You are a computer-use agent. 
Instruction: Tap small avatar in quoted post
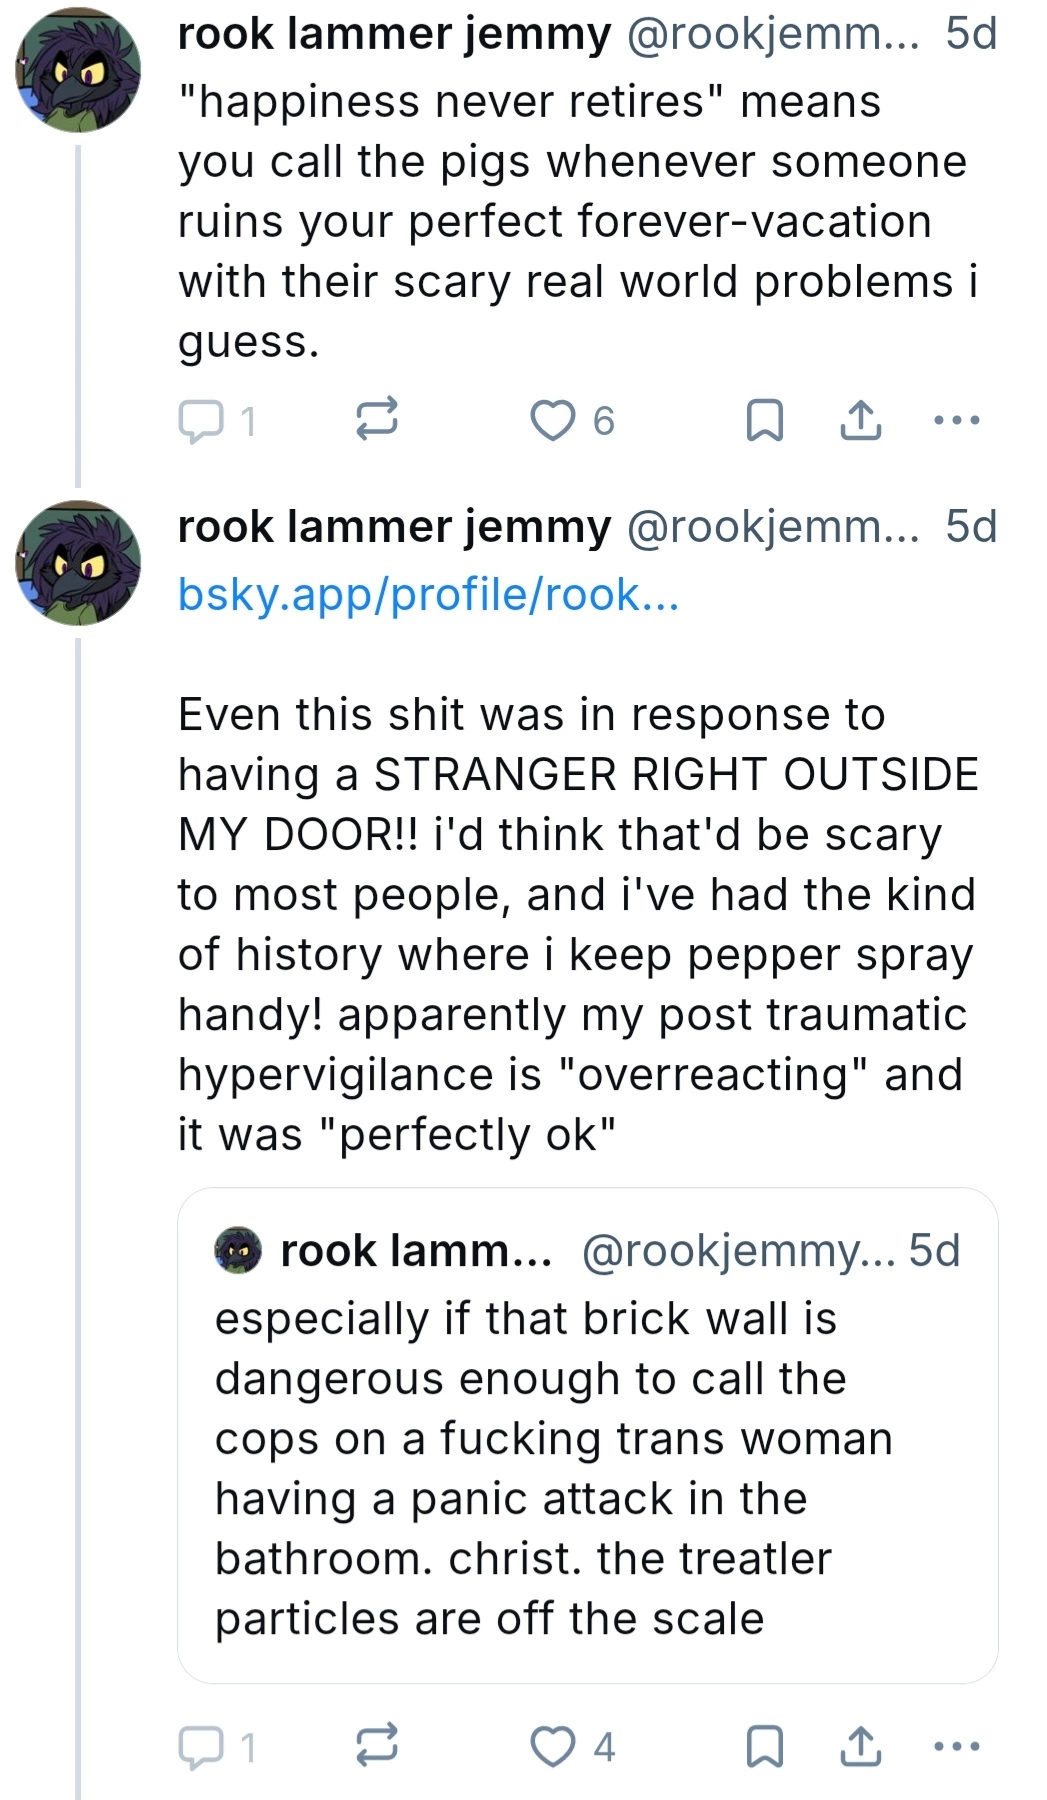click(238, 1251)
